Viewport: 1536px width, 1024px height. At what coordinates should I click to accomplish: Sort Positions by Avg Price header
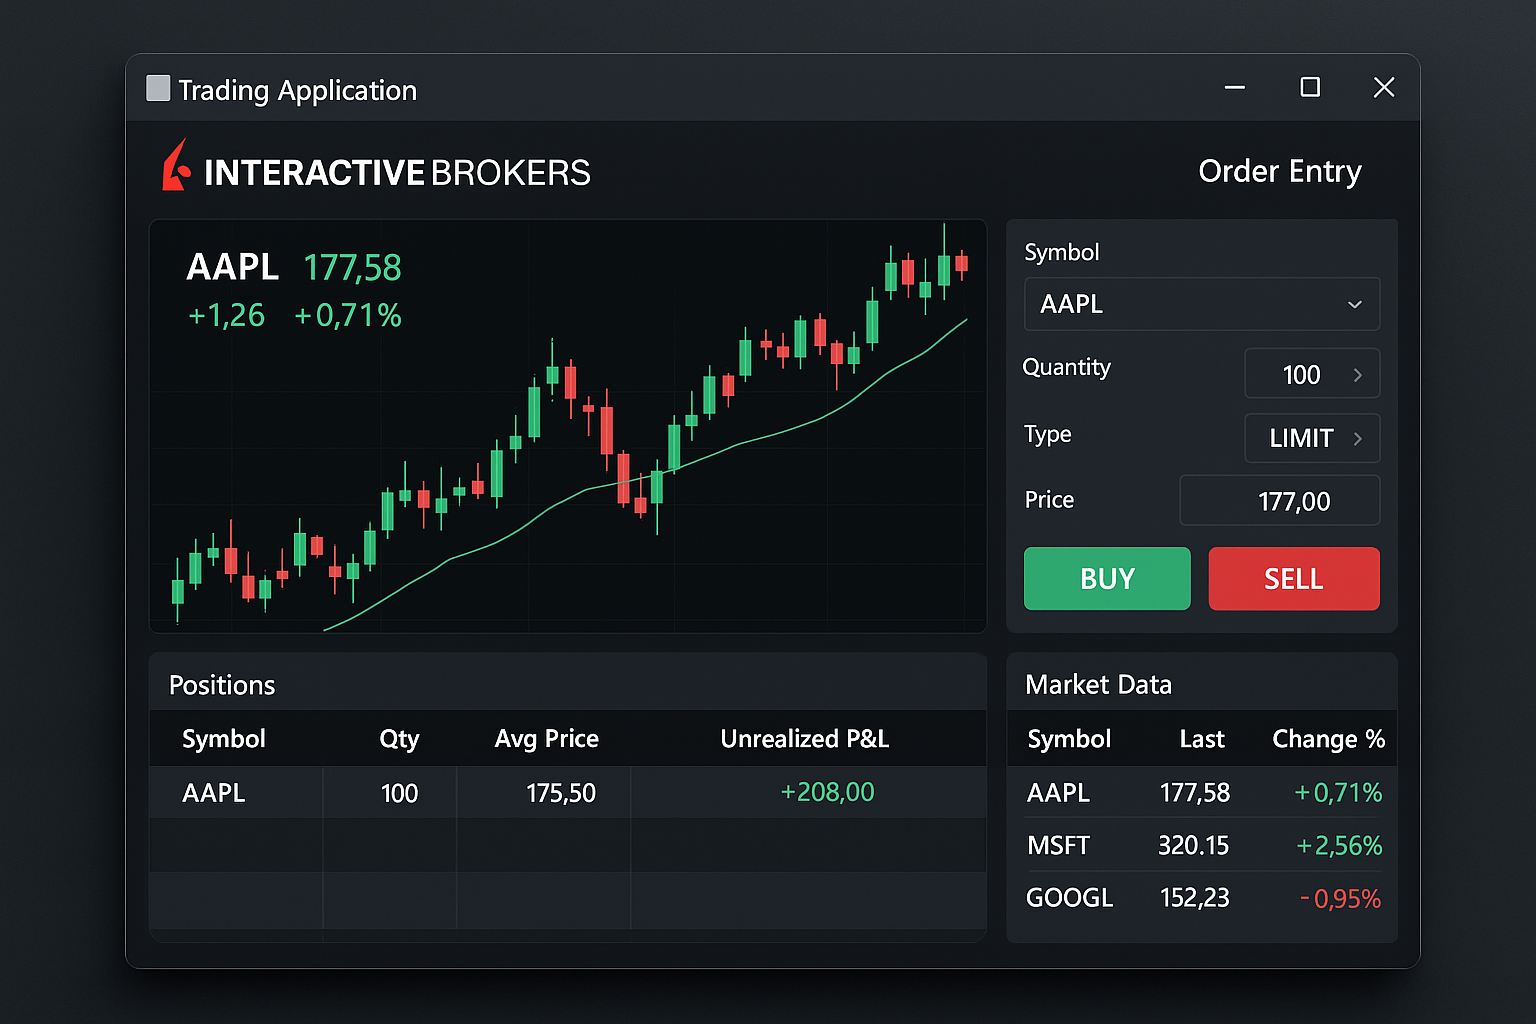tap(546, 739)
